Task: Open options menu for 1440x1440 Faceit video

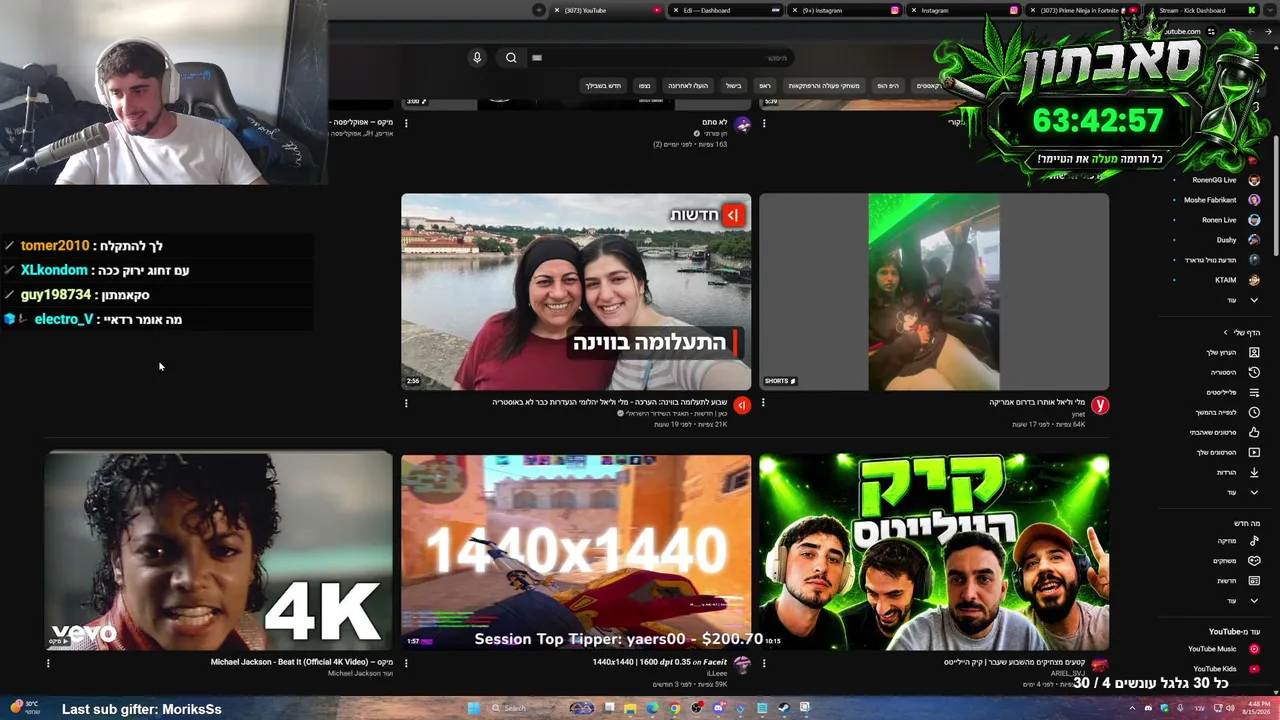Action: (406, 663)
